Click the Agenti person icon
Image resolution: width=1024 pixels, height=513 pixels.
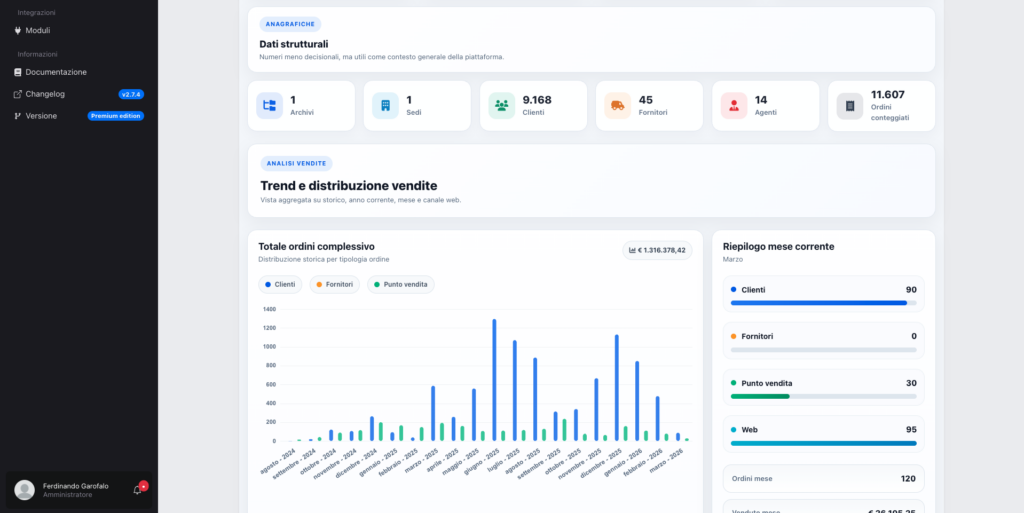(734, 106)
